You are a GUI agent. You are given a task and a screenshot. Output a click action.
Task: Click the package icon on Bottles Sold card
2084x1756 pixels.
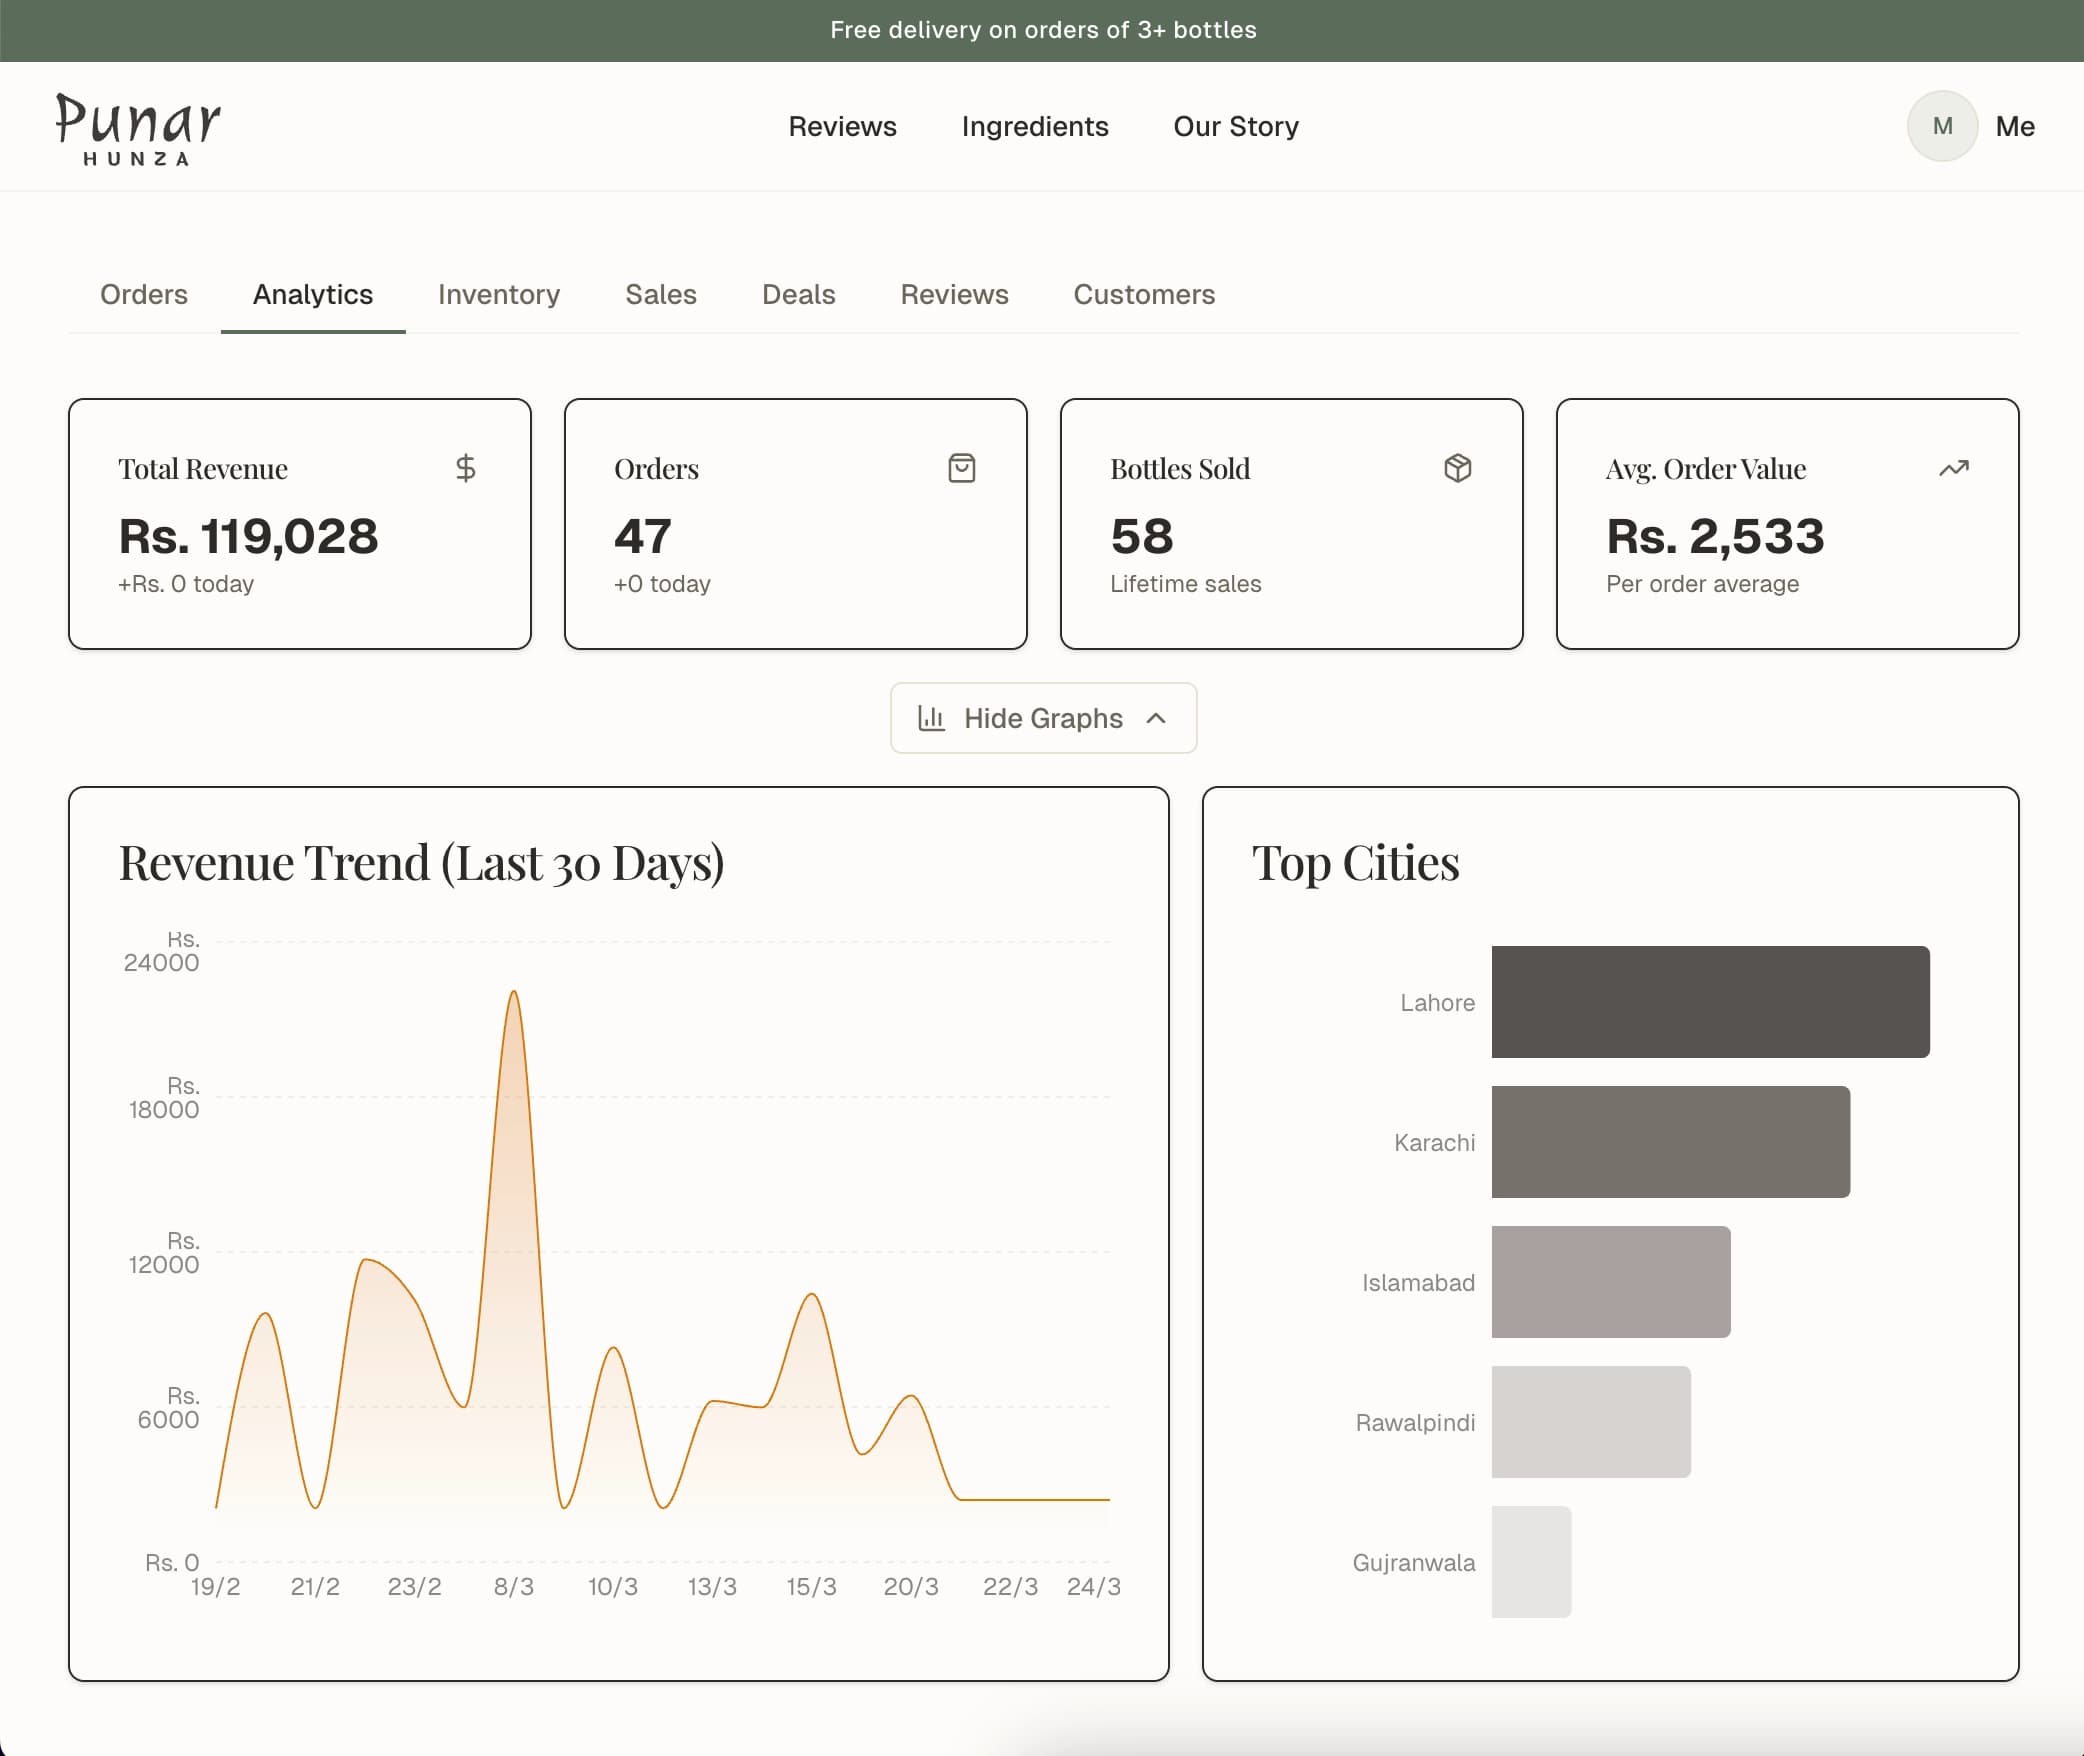click(x=1458, y=468)
